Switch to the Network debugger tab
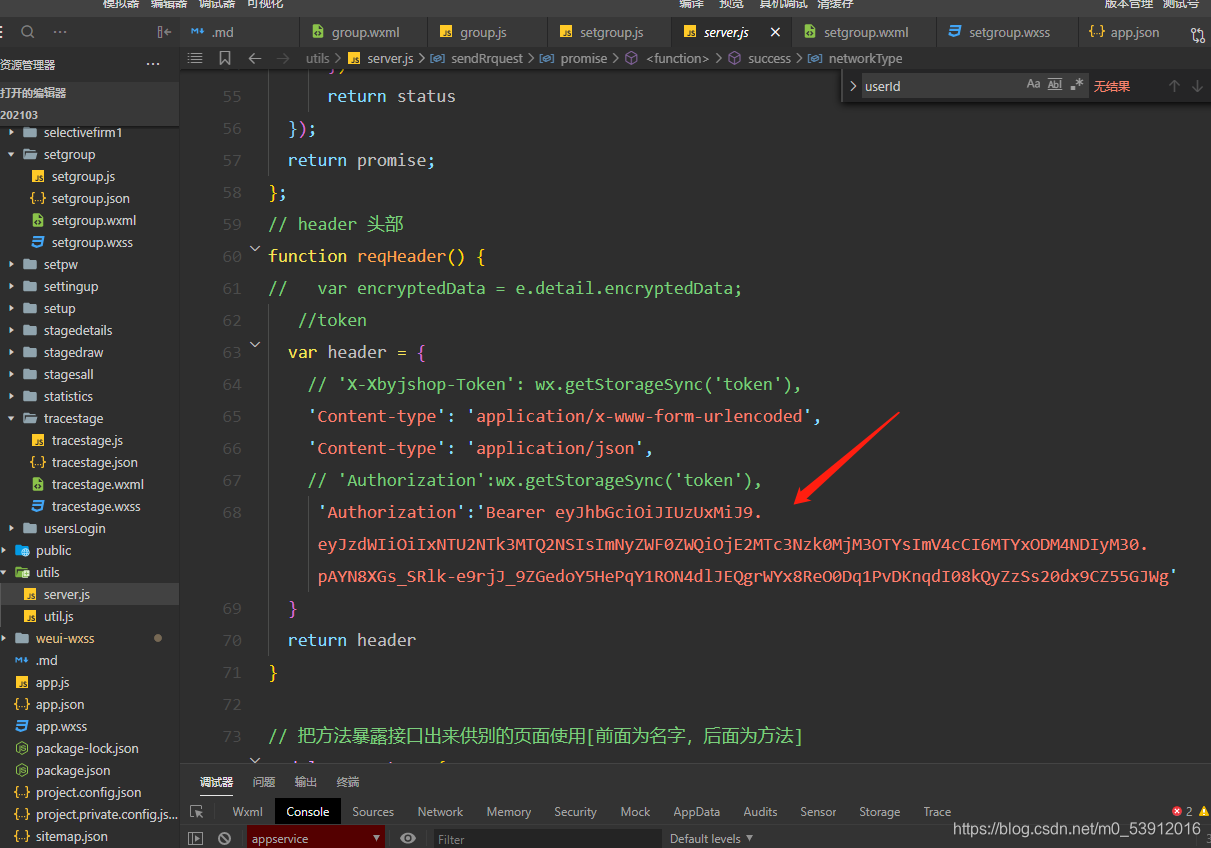The height and width of the screenshot is (848, 1211). [x=440, y=812]
